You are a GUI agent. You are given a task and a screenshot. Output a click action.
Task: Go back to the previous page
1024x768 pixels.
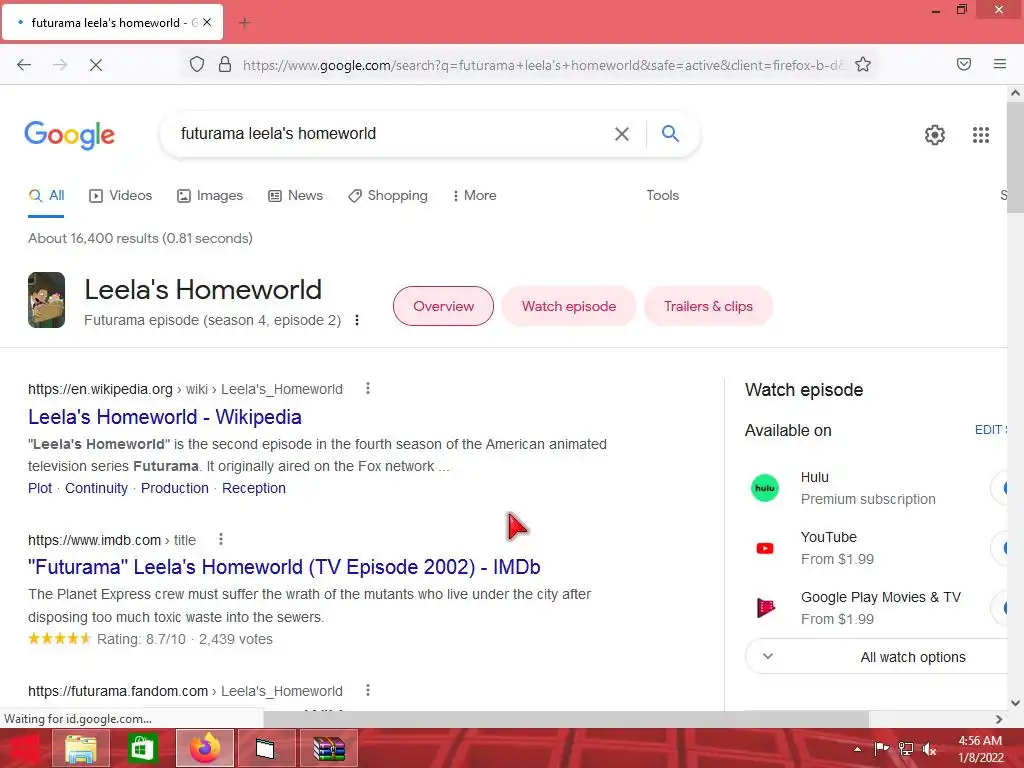coord(24,65)
